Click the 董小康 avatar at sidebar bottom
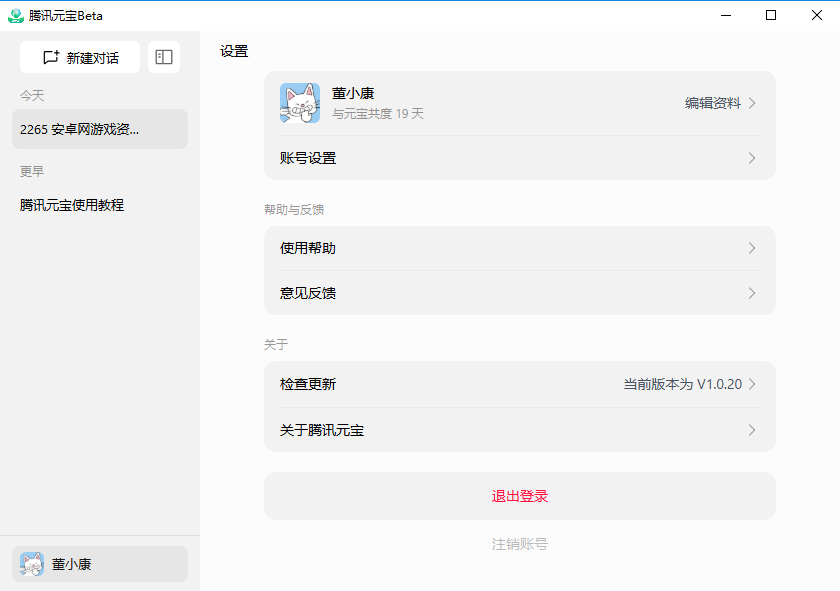 (x=31, y=564)
